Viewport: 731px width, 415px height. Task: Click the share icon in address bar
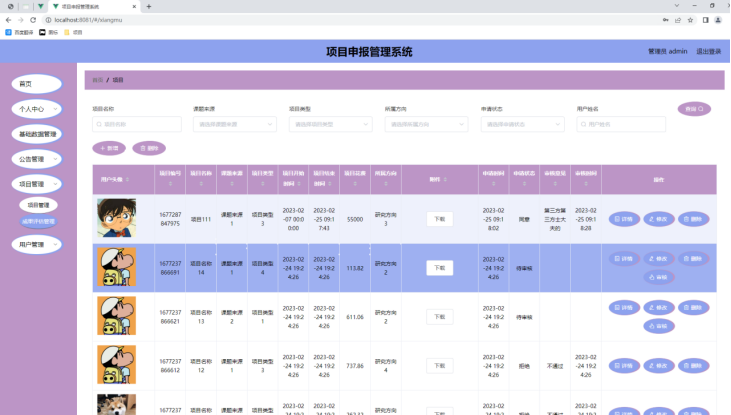pos(678,20)
